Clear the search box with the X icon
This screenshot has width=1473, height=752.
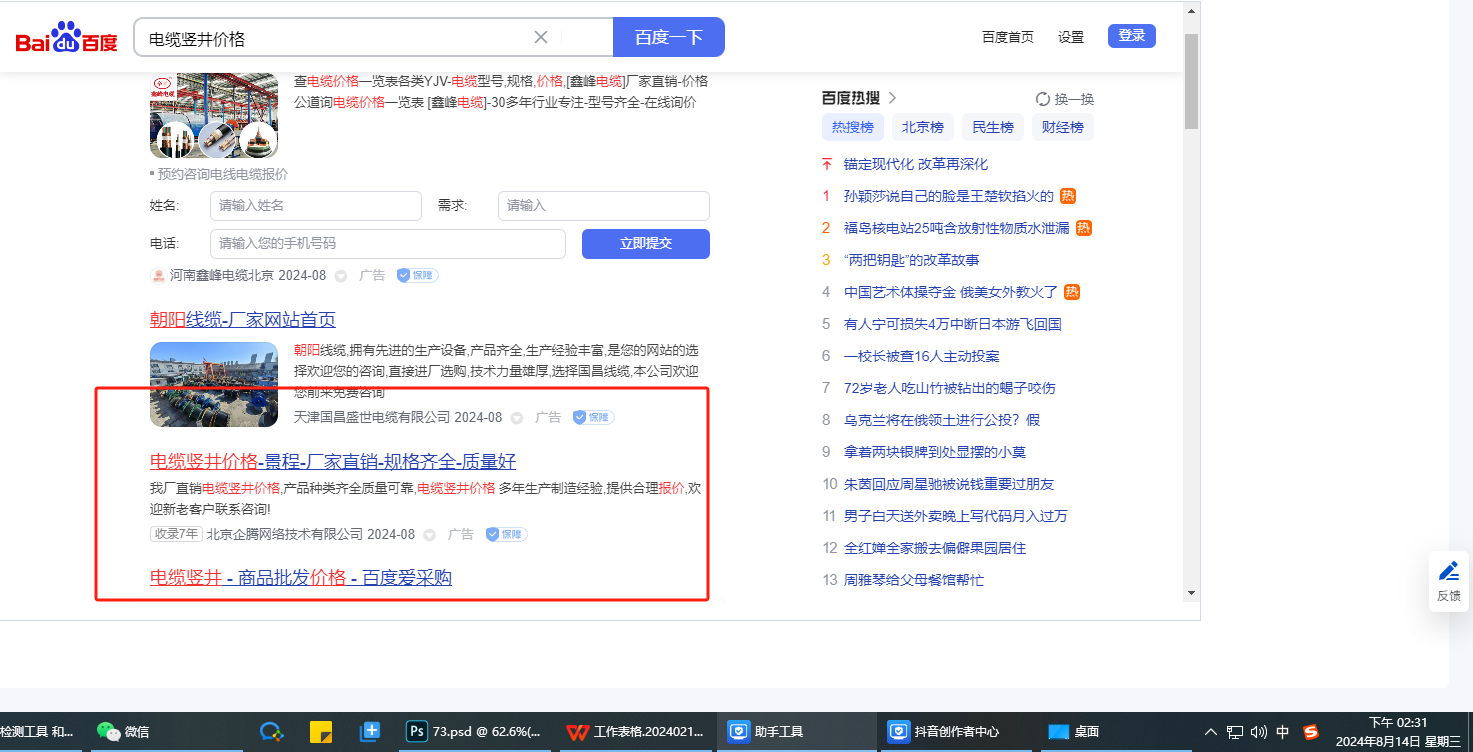pos(541,37)
